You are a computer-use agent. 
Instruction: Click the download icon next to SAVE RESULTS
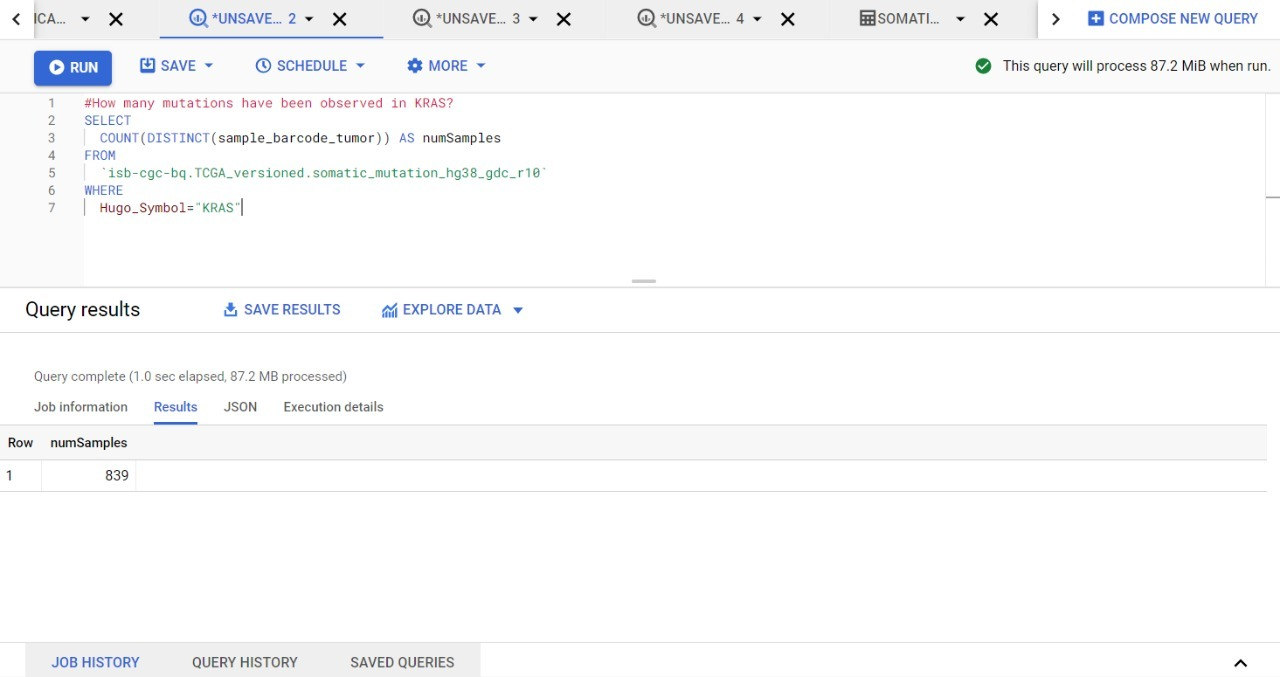tap(230, 309)
